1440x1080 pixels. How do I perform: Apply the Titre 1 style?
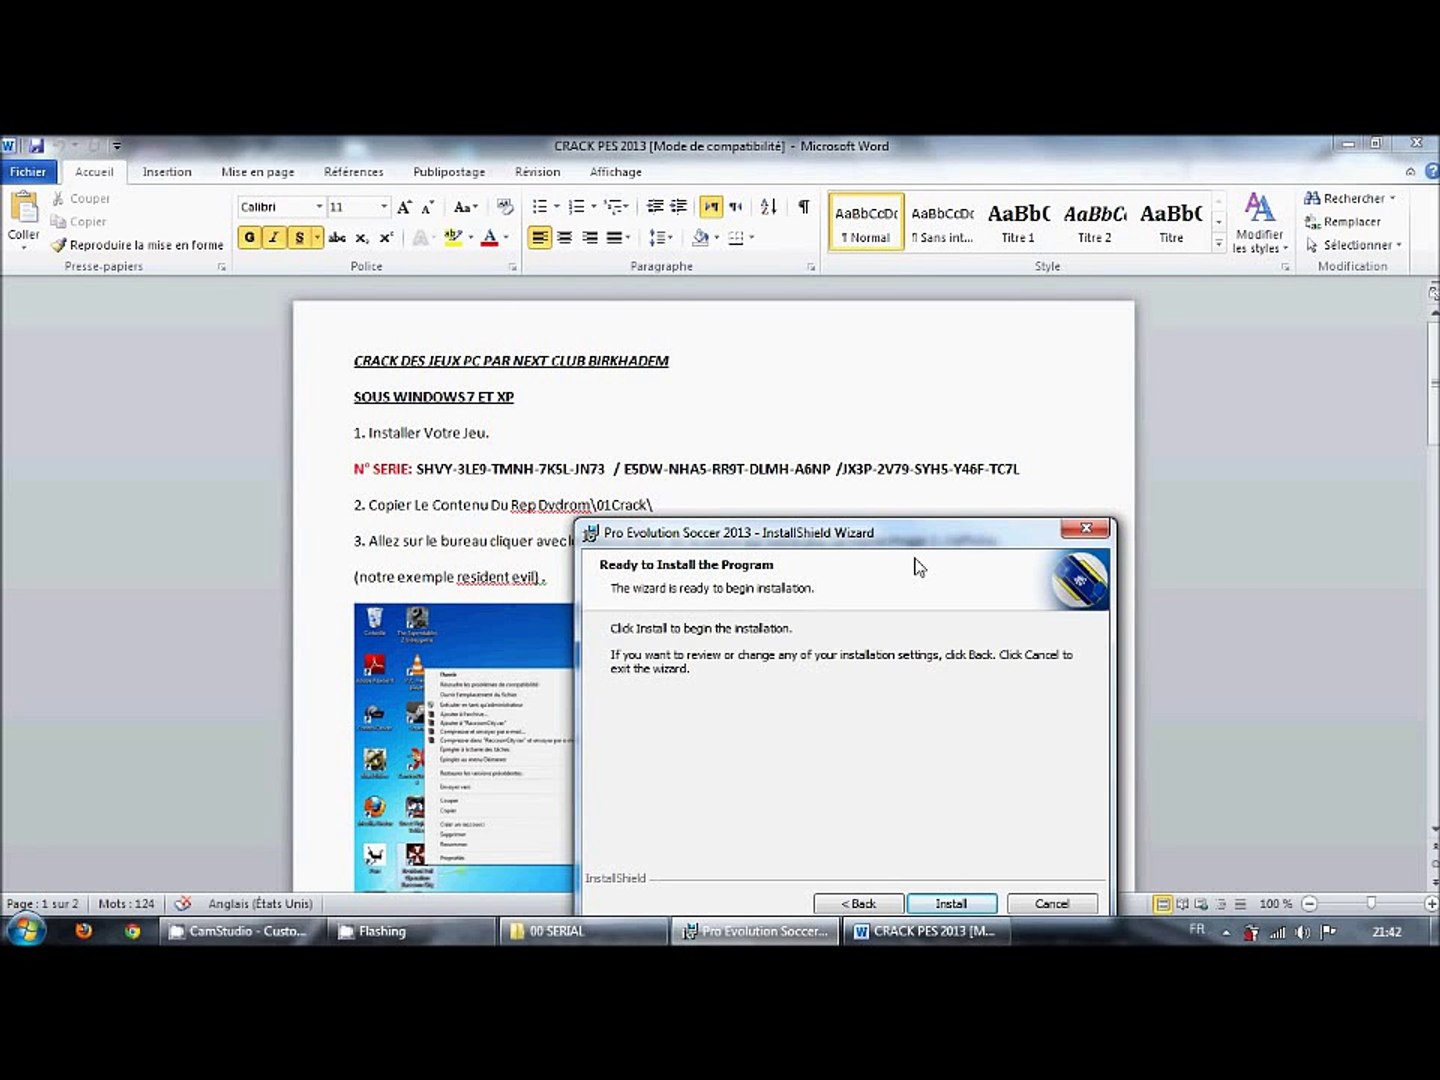point(1018,222)
